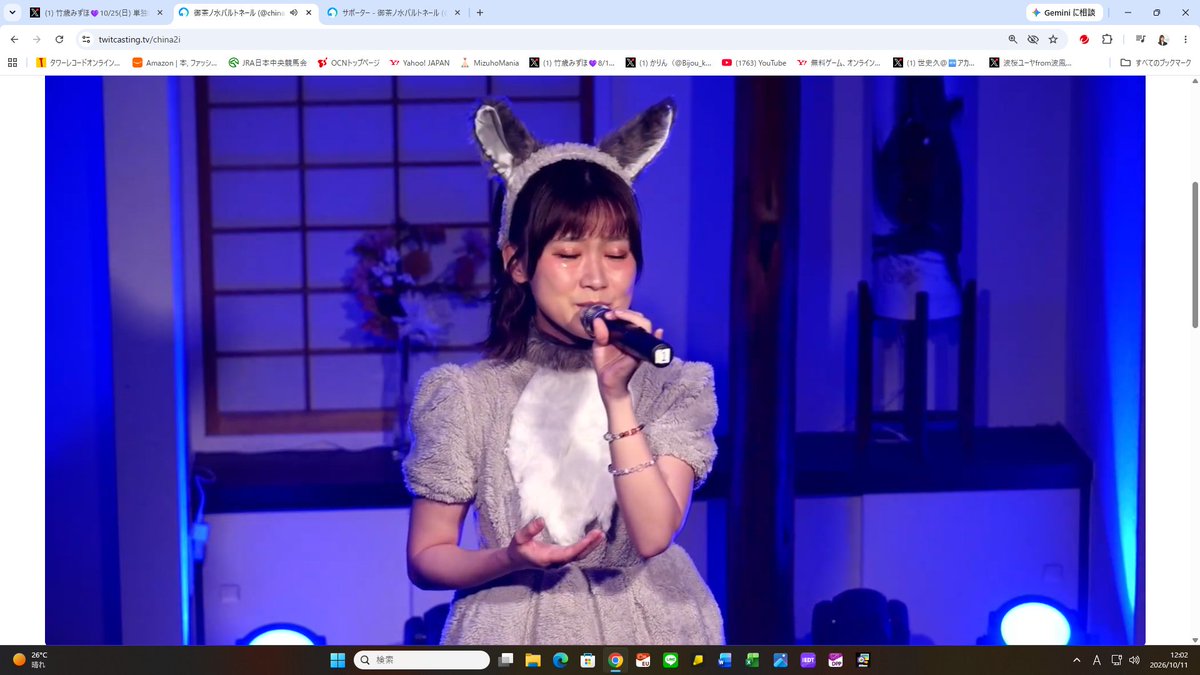The width and height of the screenshot is (1200, 675).
Task: Click the page vertical scrollbar thumb
Action: tap(1195, 254)
